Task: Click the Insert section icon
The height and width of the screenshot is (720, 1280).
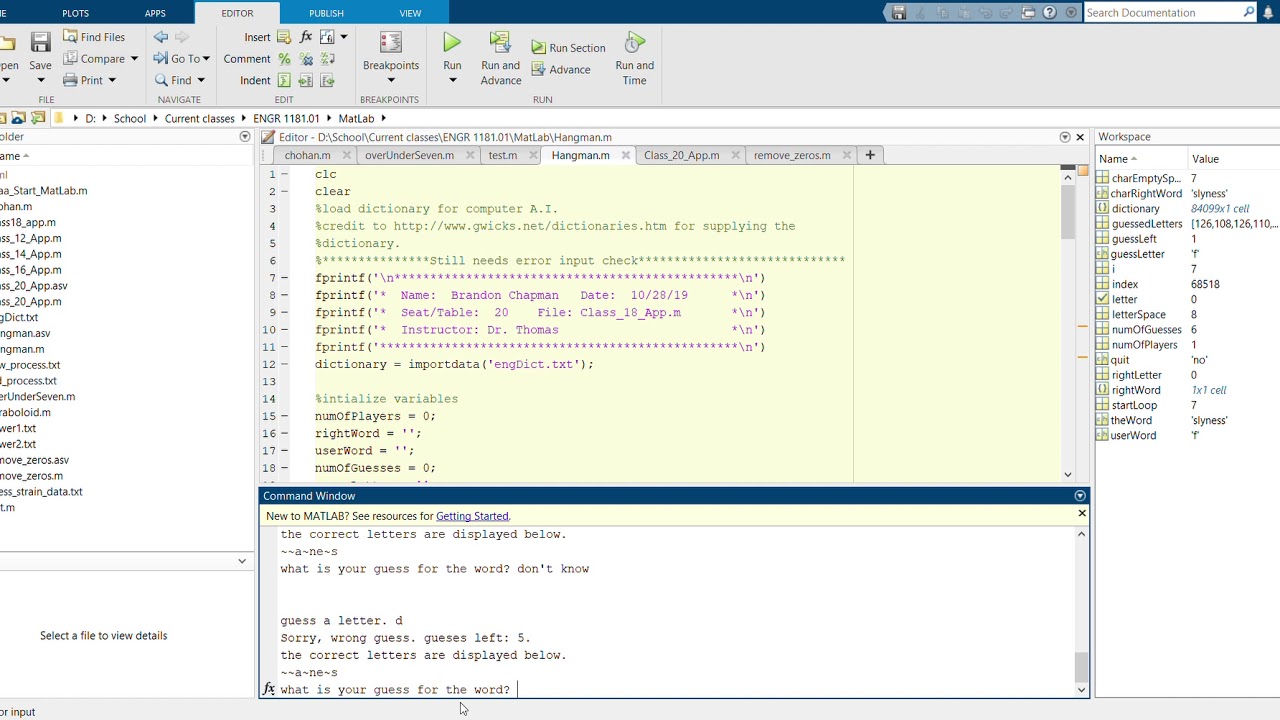Action: point(284,37)
